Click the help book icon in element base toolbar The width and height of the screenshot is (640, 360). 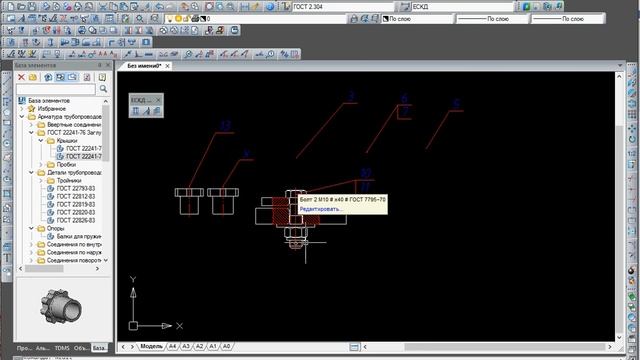click(x=102, y=77)
